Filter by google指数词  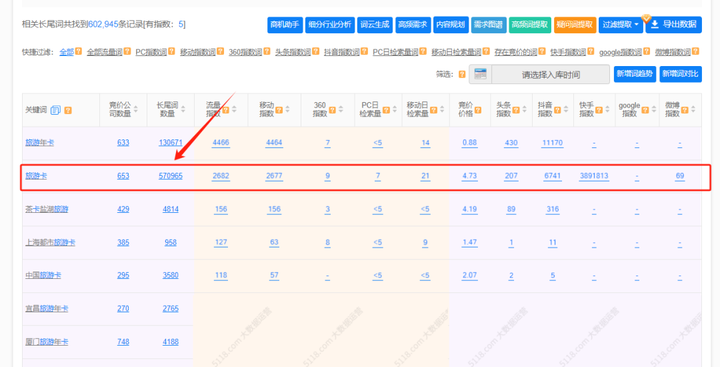point(620,52)
